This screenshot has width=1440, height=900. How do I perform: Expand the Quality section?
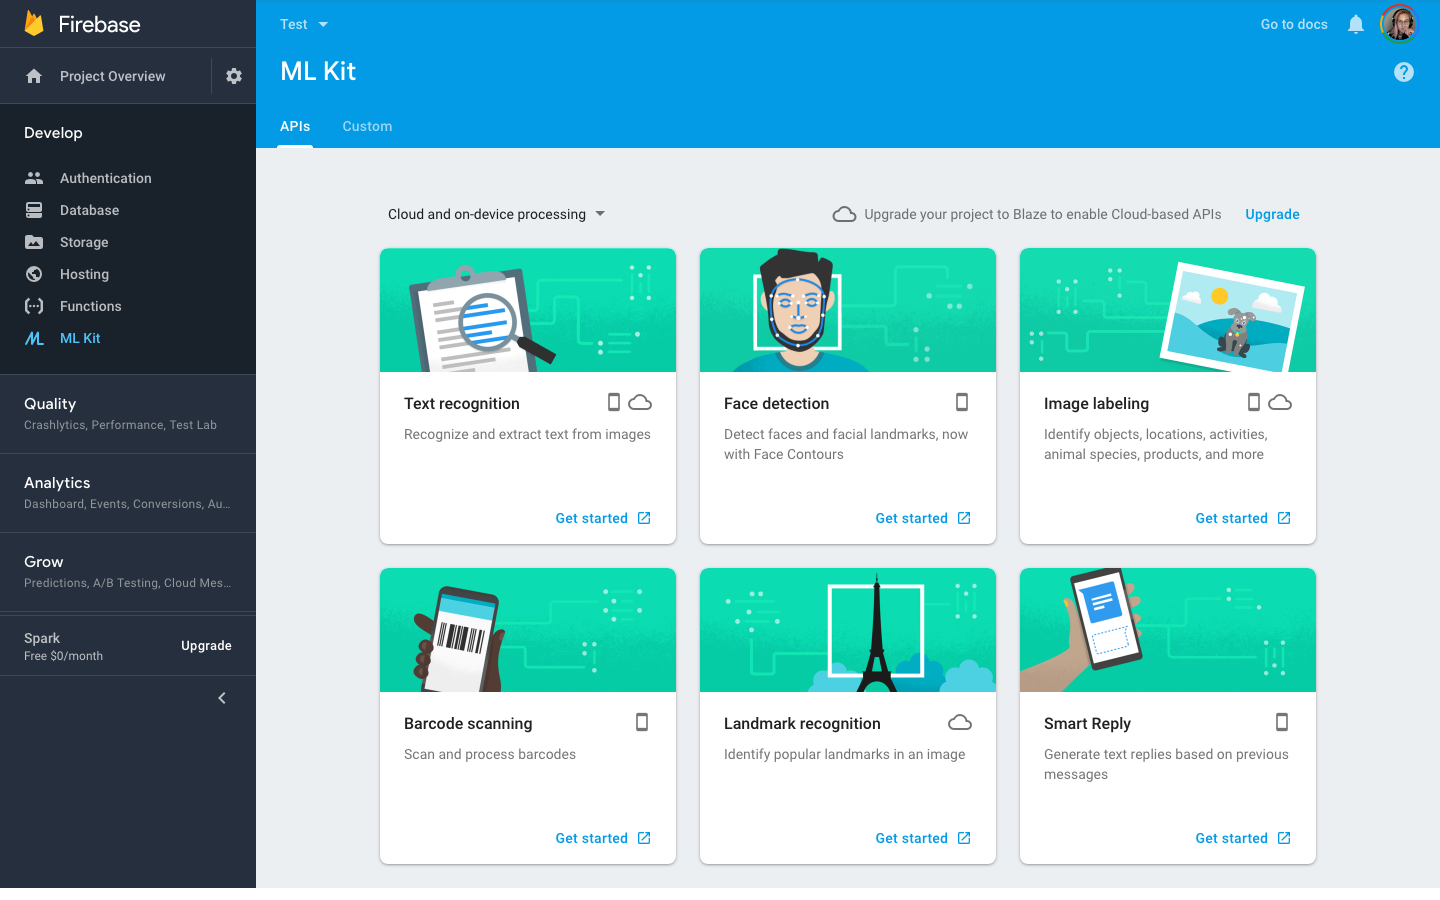click(x=128, y=414)
